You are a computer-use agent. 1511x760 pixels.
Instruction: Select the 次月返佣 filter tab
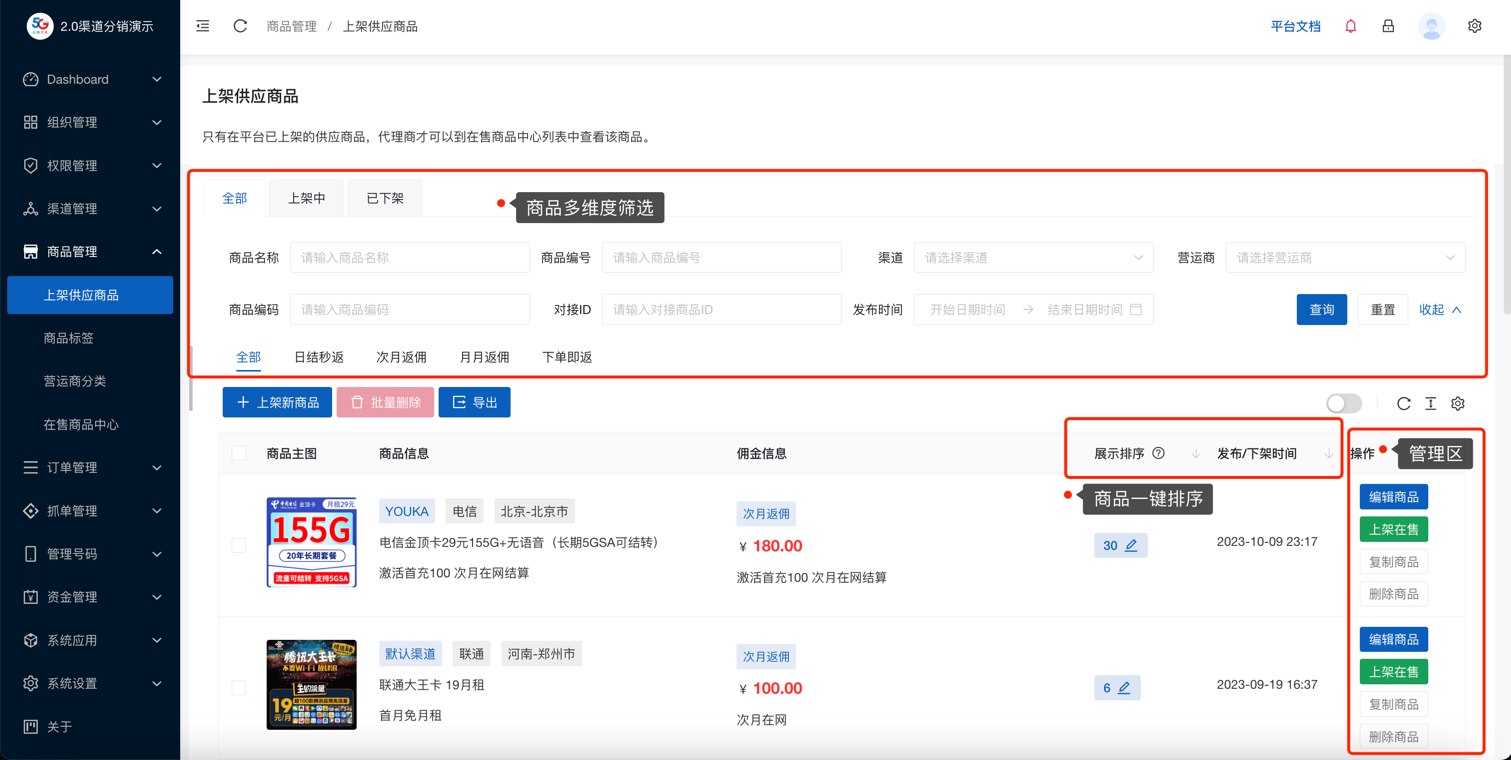click(401, 357)
